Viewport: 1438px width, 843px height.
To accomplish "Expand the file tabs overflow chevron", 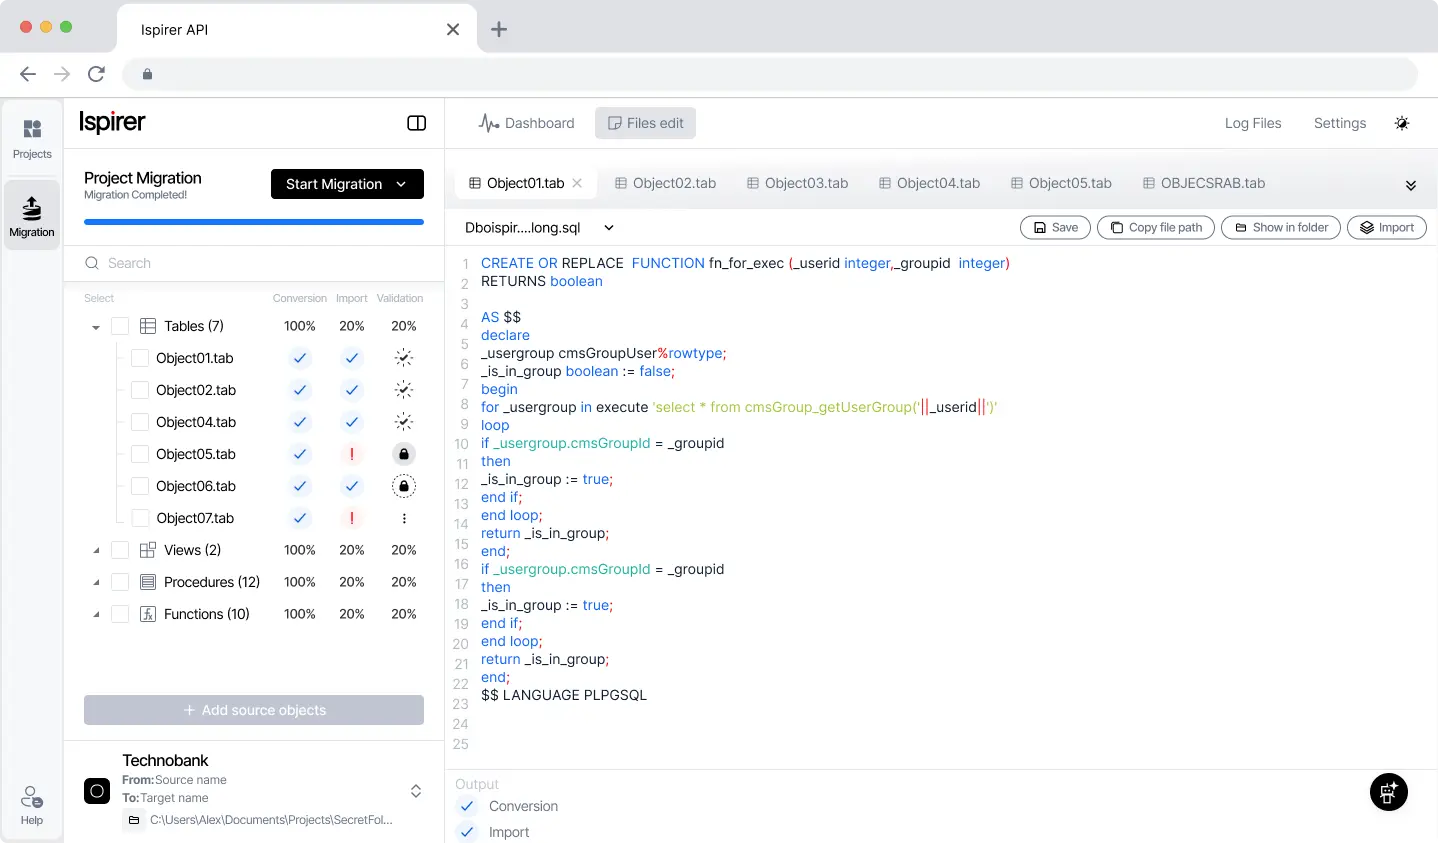I will (1411, 185).
